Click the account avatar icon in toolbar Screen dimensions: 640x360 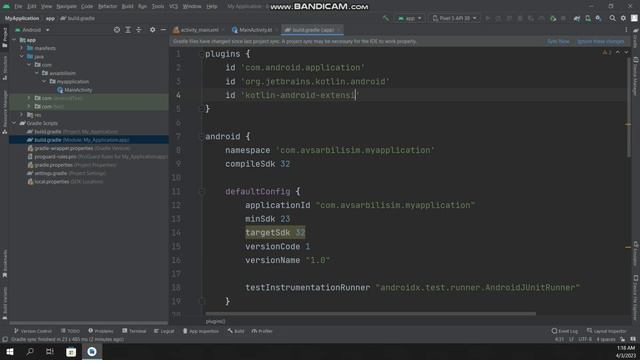pyautogui.click(x=634, y=18)
